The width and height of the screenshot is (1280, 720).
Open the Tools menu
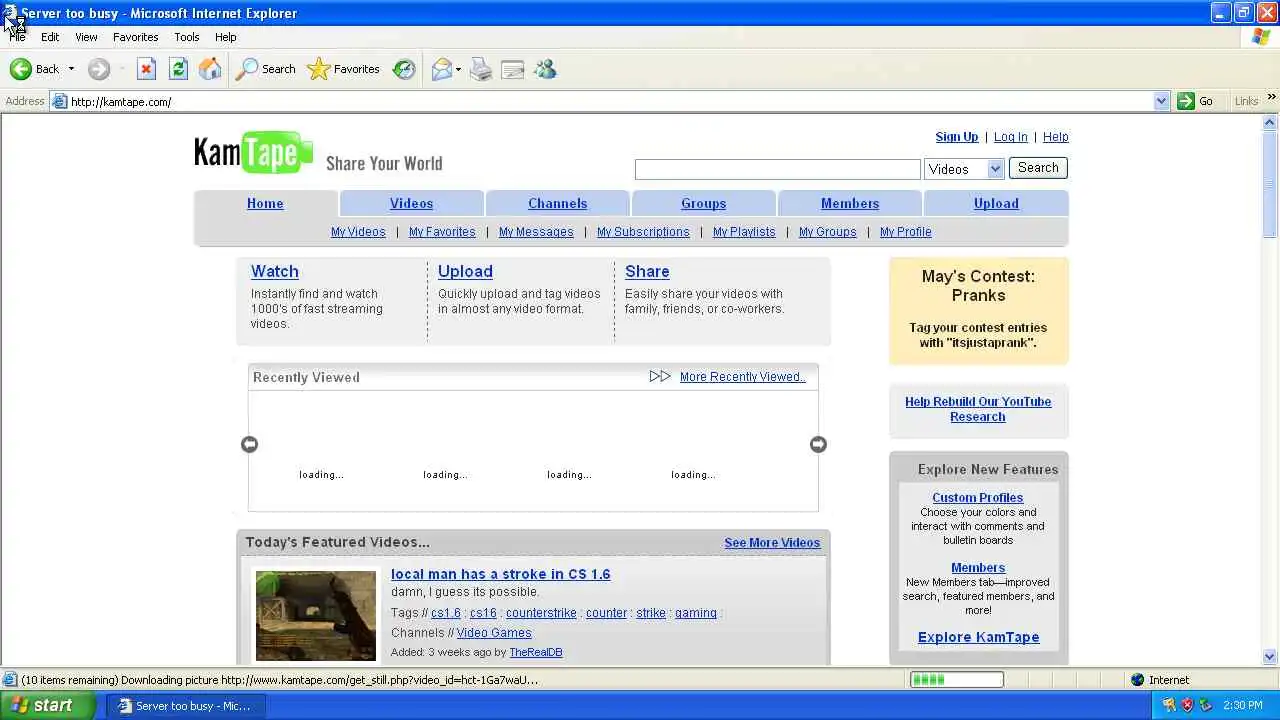[x=187, y=37]
